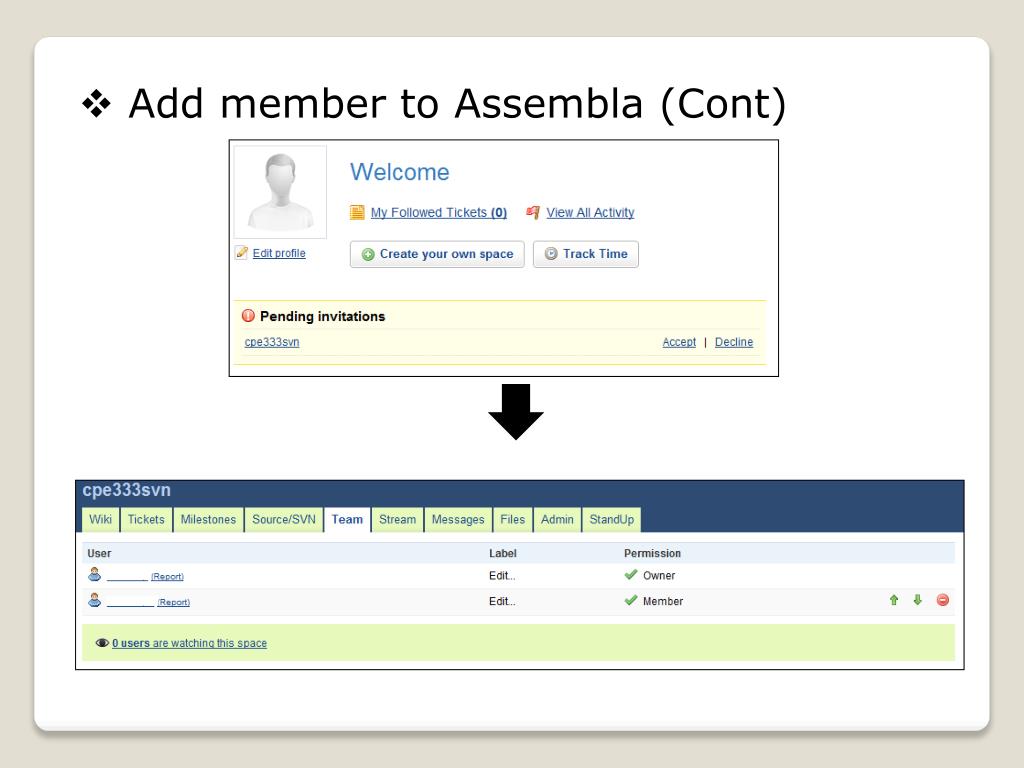
Task: Edit the label for the Owner row
Action: 502,576
